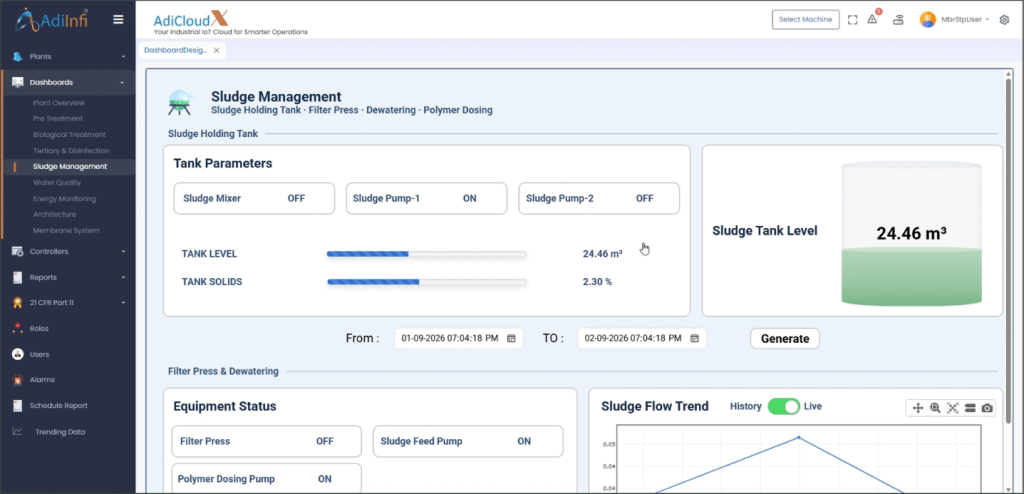Open the MbrStpUser dropdown arrow
Viewport: 1024px width, 494px height.
(987, 20)
